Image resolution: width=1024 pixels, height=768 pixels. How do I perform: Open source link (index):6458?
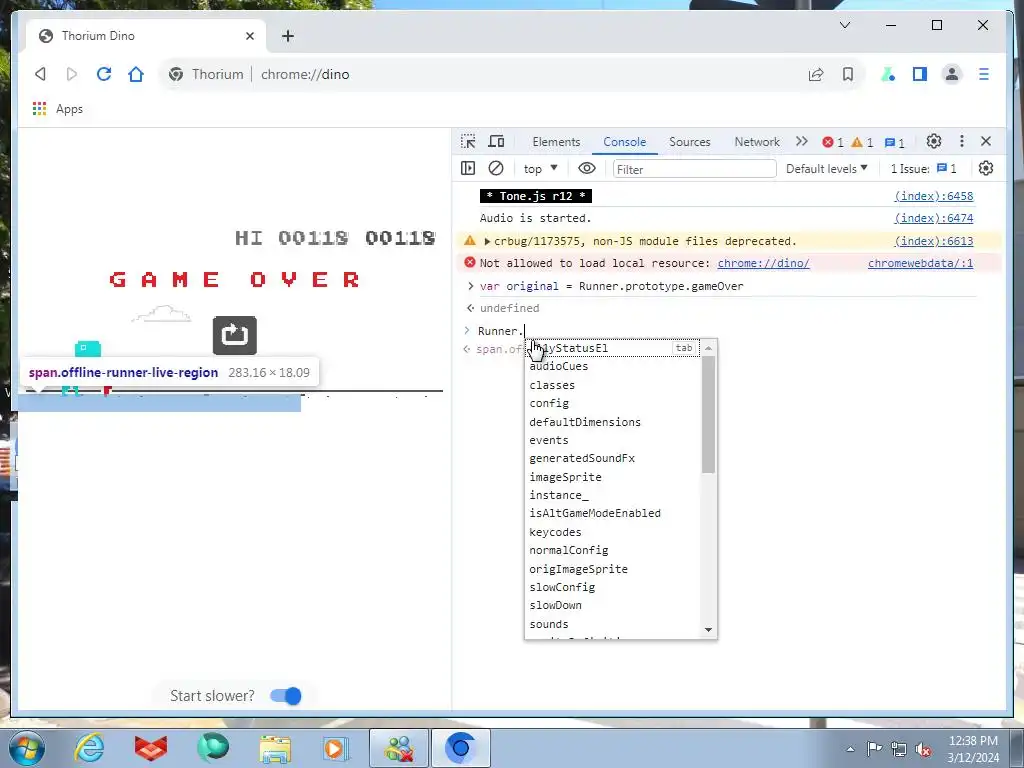point(933,196)
